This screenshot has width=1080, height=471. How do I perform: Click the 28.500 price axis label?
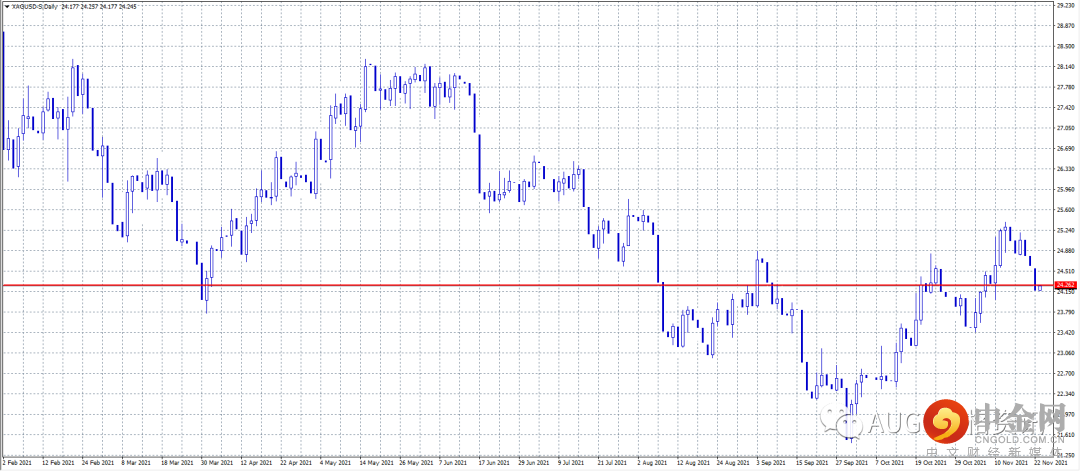point(1068,46)
